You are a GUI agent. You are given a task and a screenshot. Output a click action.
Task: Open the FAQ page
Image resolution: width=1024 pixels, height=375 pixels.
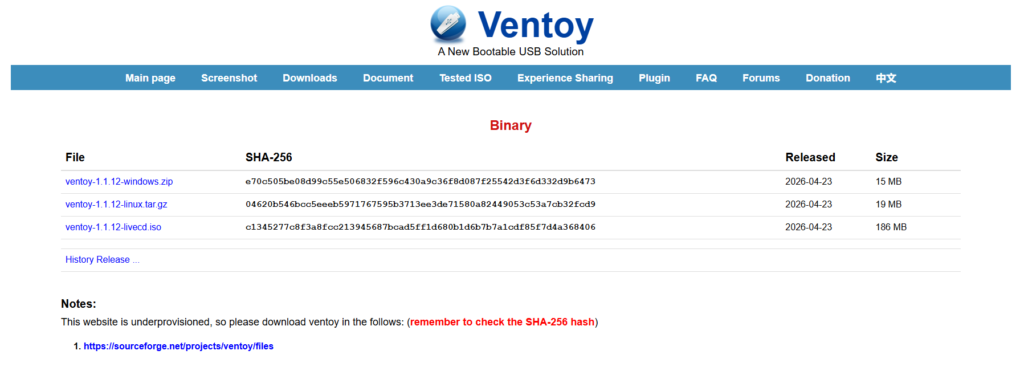click(706, 78)
